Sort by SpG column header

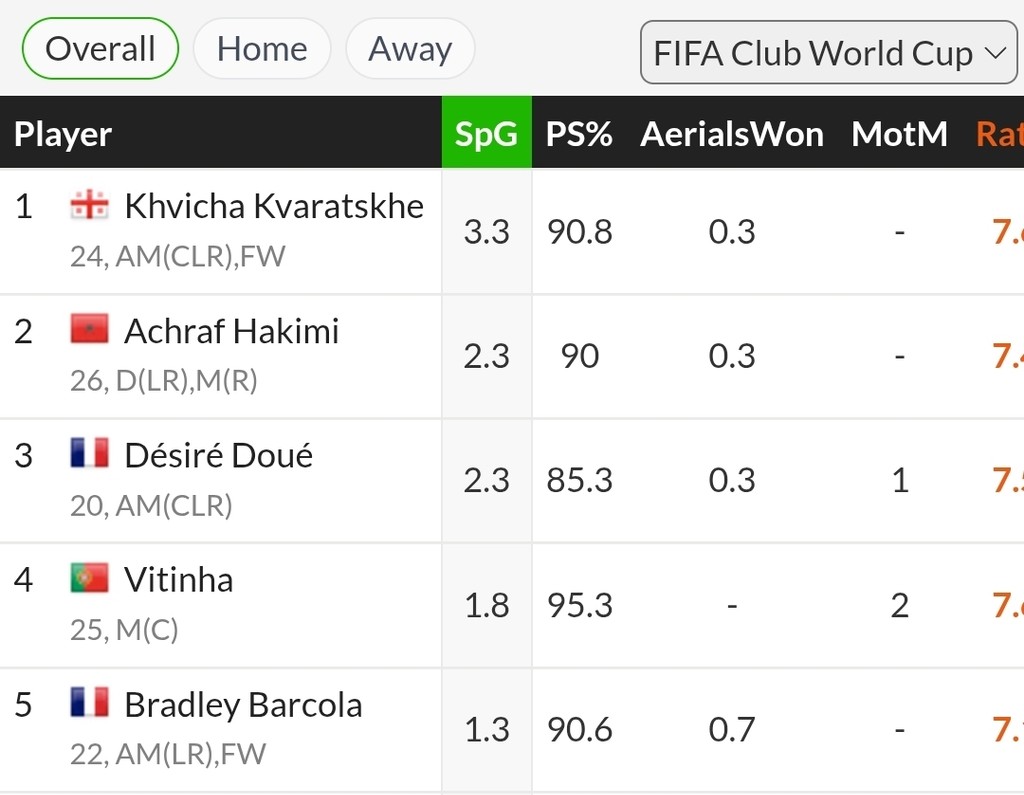point(487,133)
